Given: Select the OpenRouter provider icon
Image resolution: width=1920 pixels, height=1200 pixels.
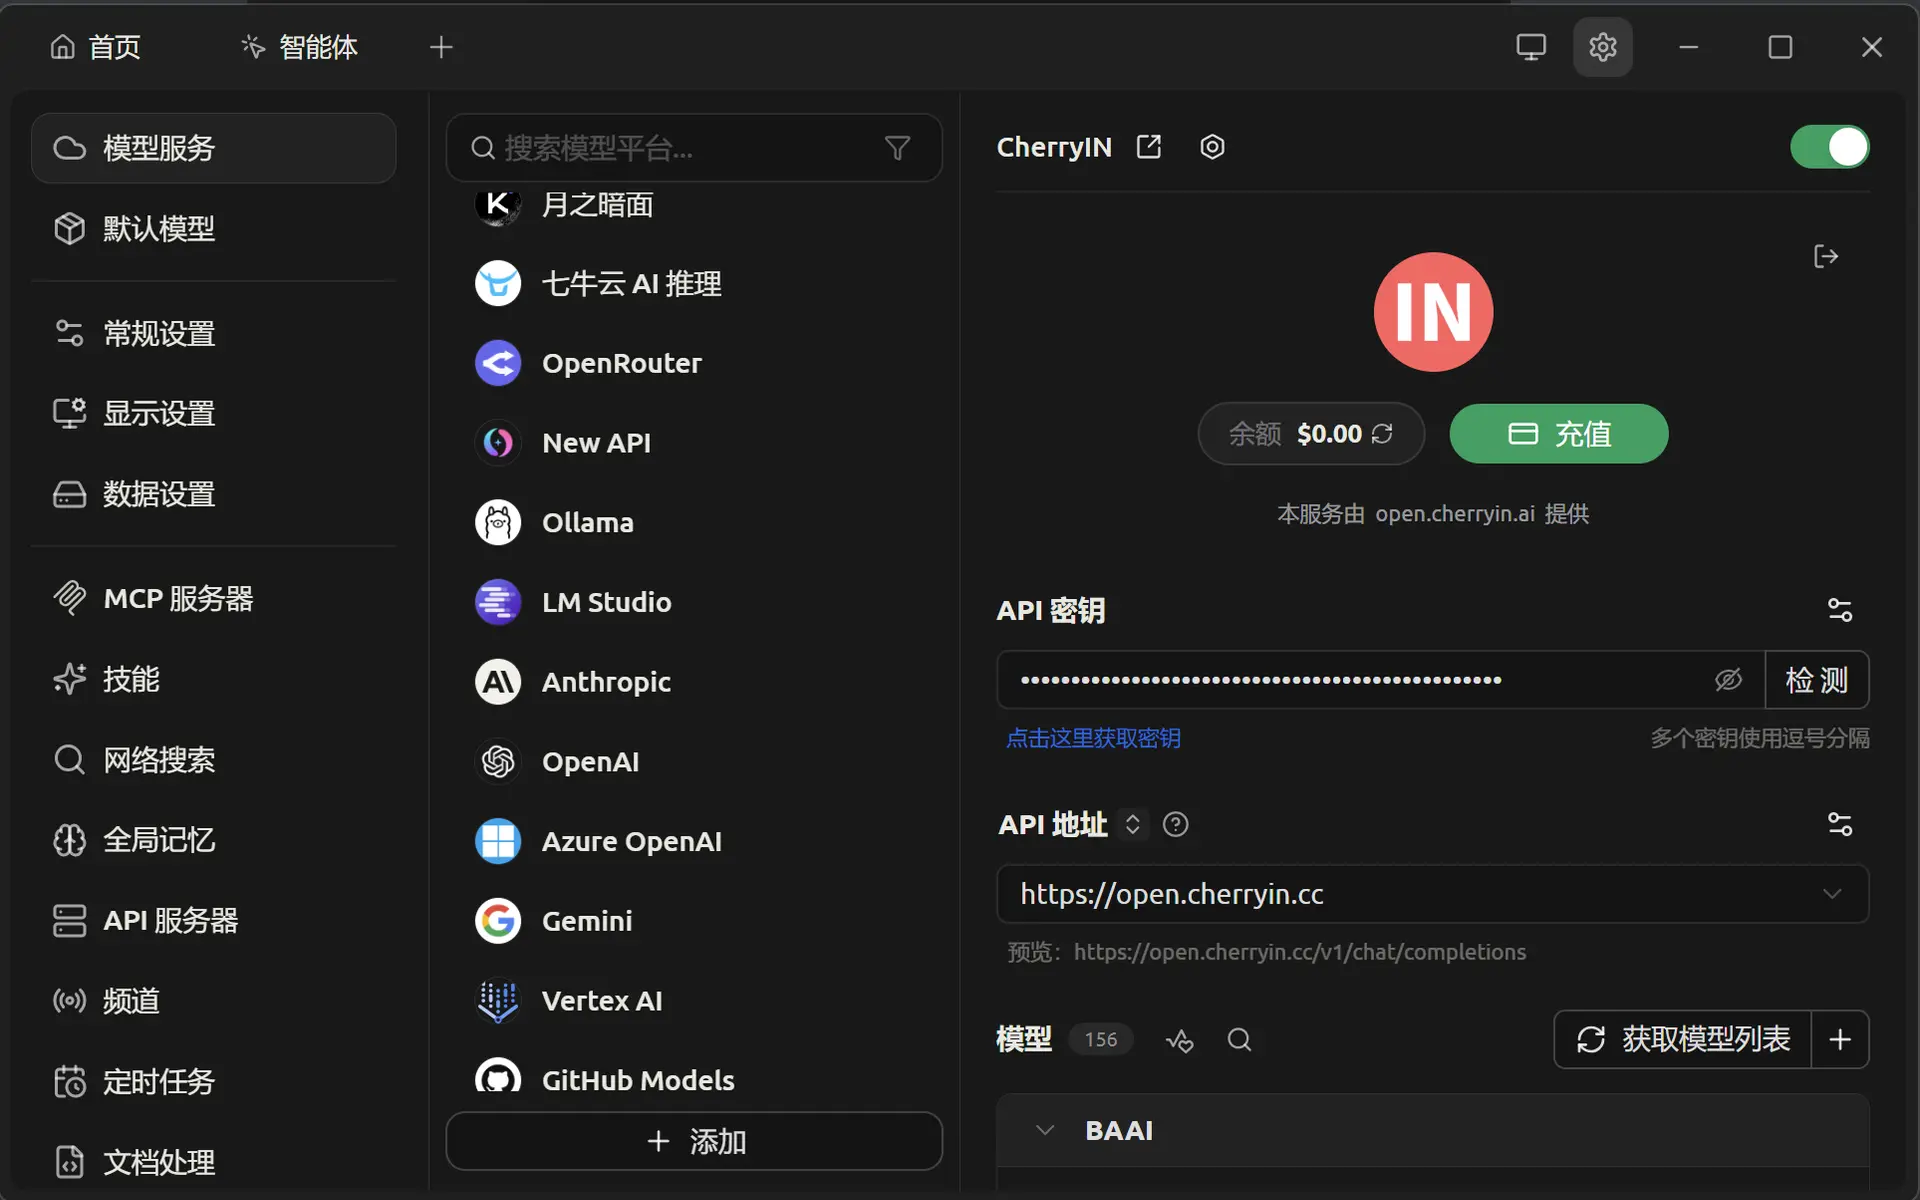Looking at the screenshot, I should [498, 363].
